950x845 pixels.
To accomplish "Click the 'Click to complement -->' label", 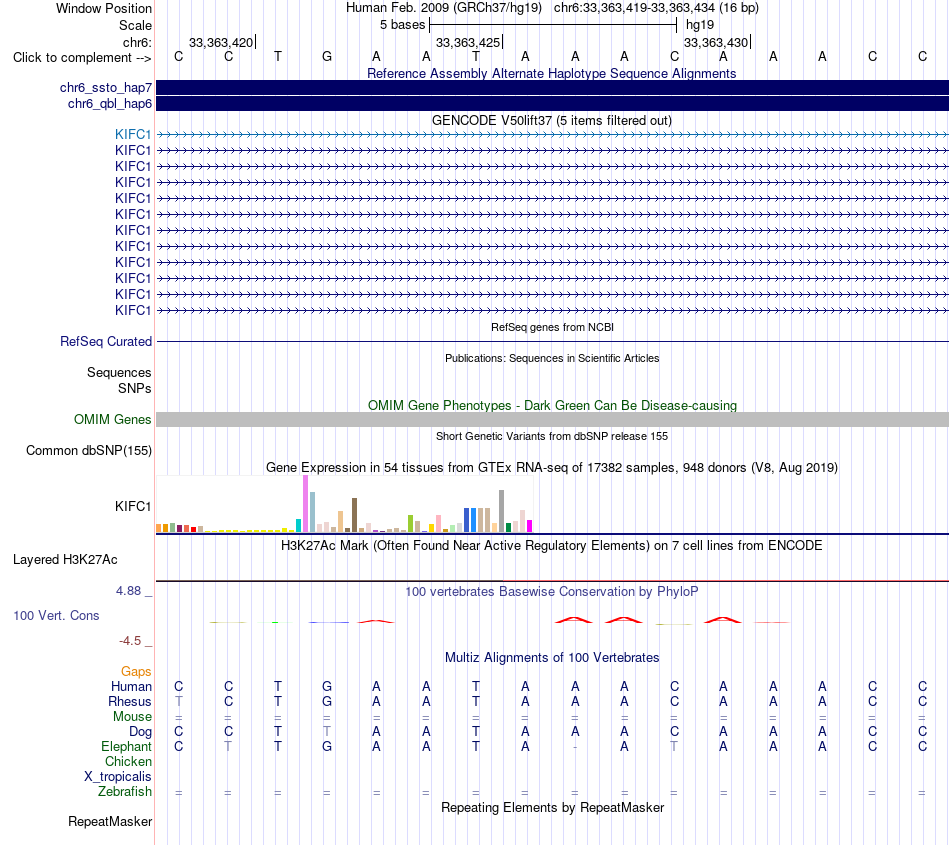I will 82,58.
